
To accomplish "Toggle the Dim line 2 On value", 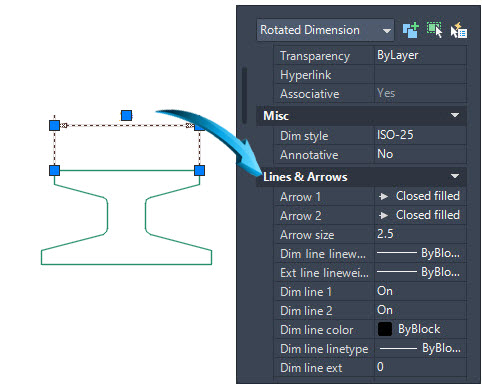I will point(420,310).
